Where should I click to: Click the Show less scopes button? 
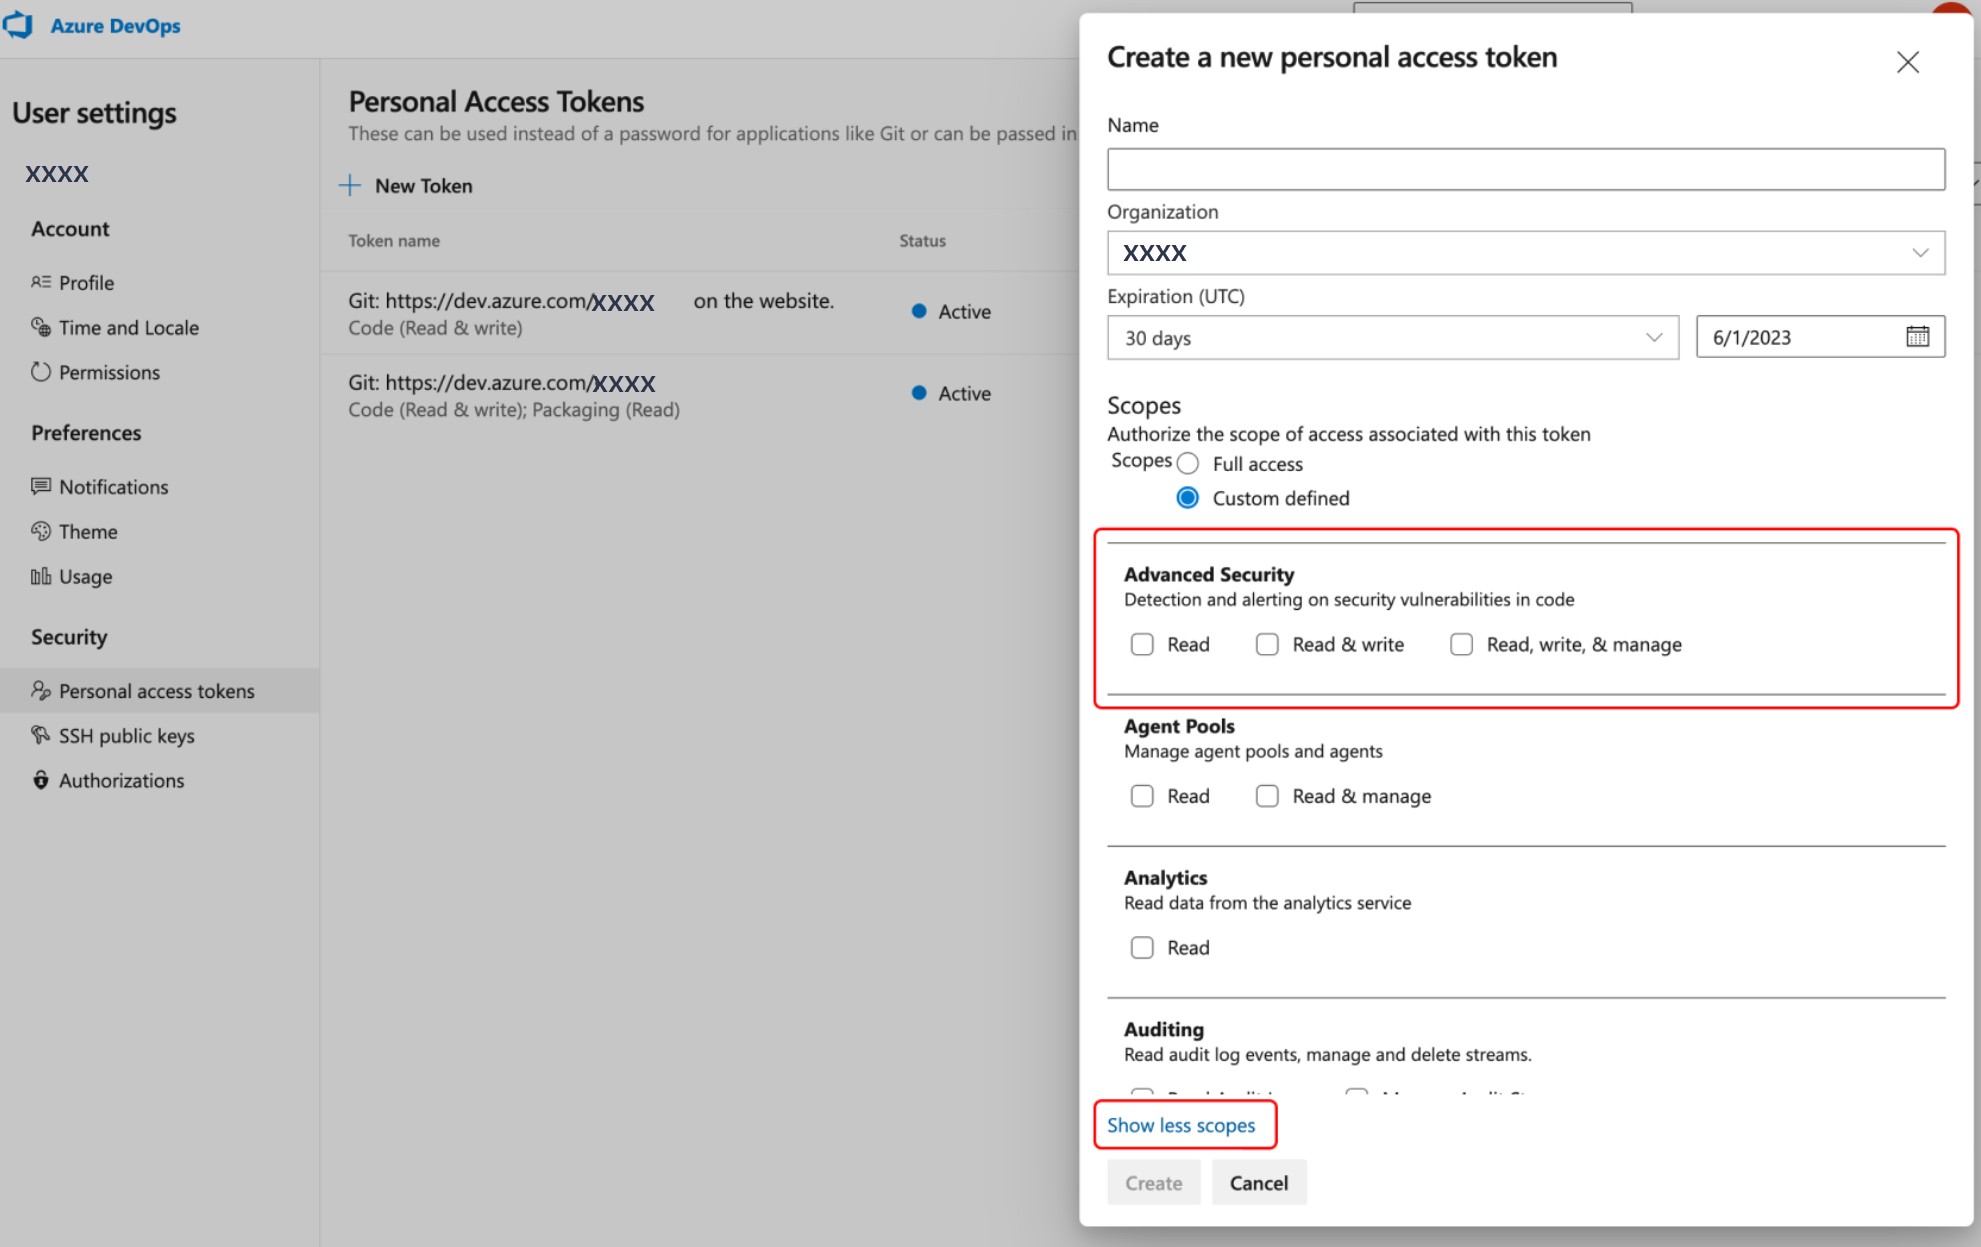pos(1181,1125)
